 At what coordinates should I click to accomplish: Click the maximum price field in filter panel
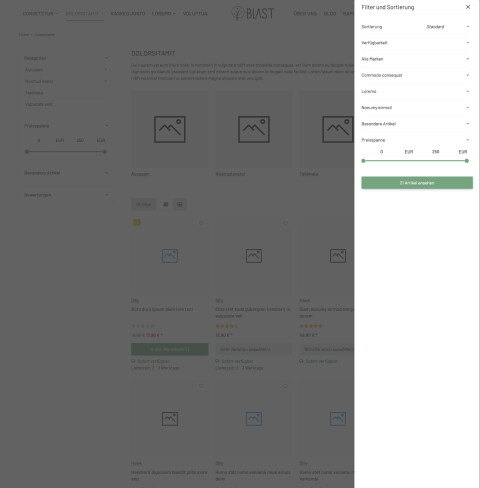435,152
